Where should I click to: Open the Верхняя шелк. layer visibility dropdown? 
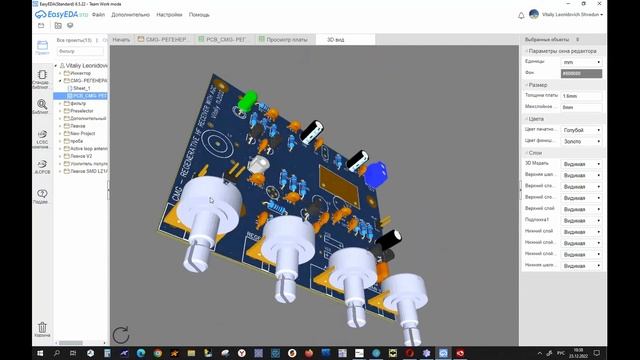(x=581, y=175)
